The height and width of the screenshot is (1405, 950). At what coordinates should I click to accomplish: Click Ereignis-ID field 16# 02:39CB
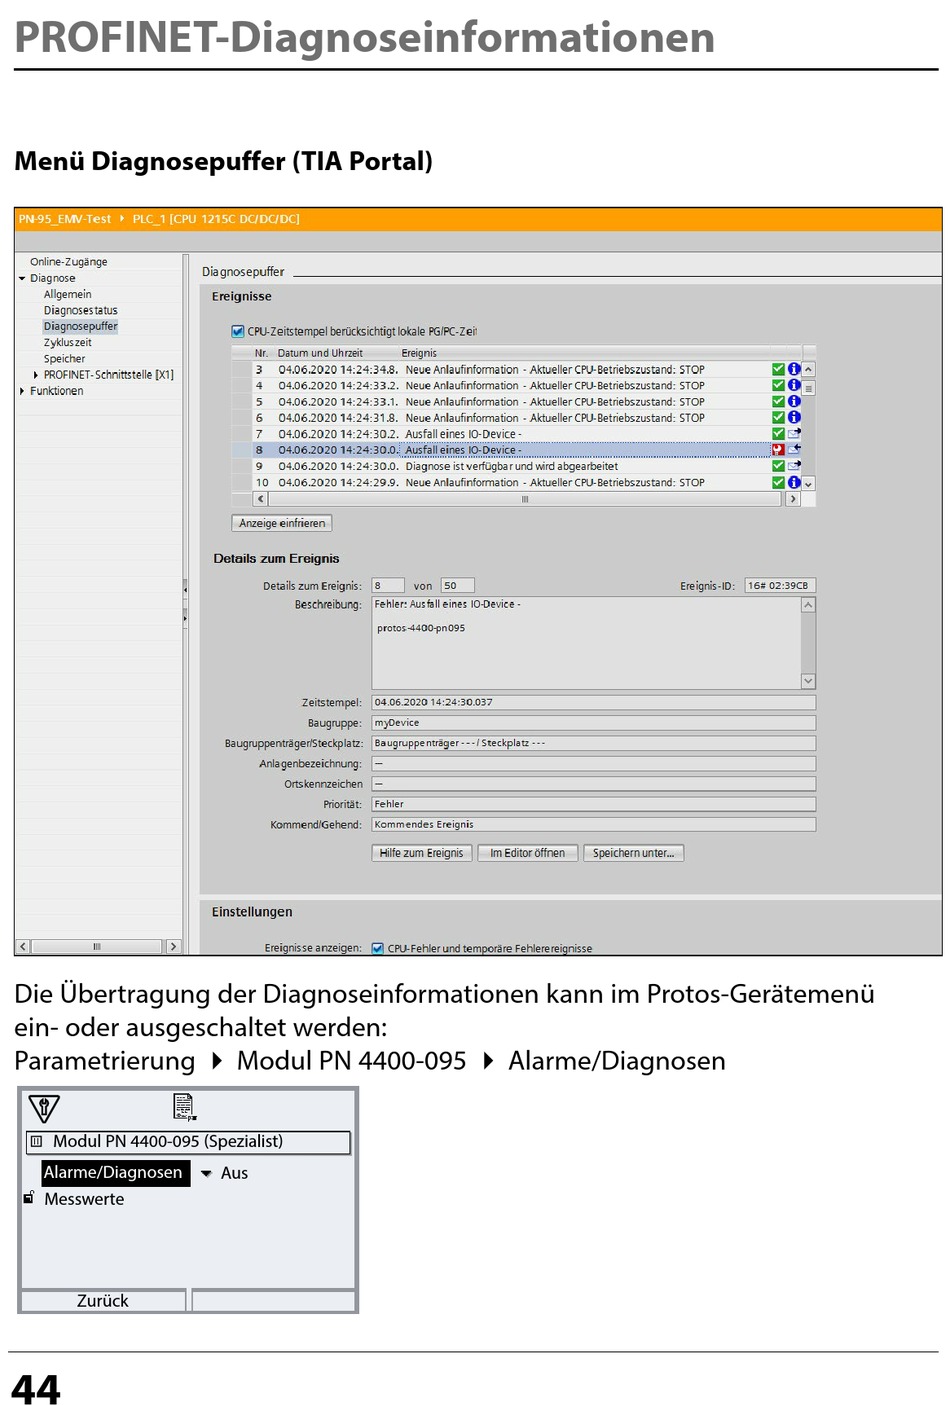(780, 586)
